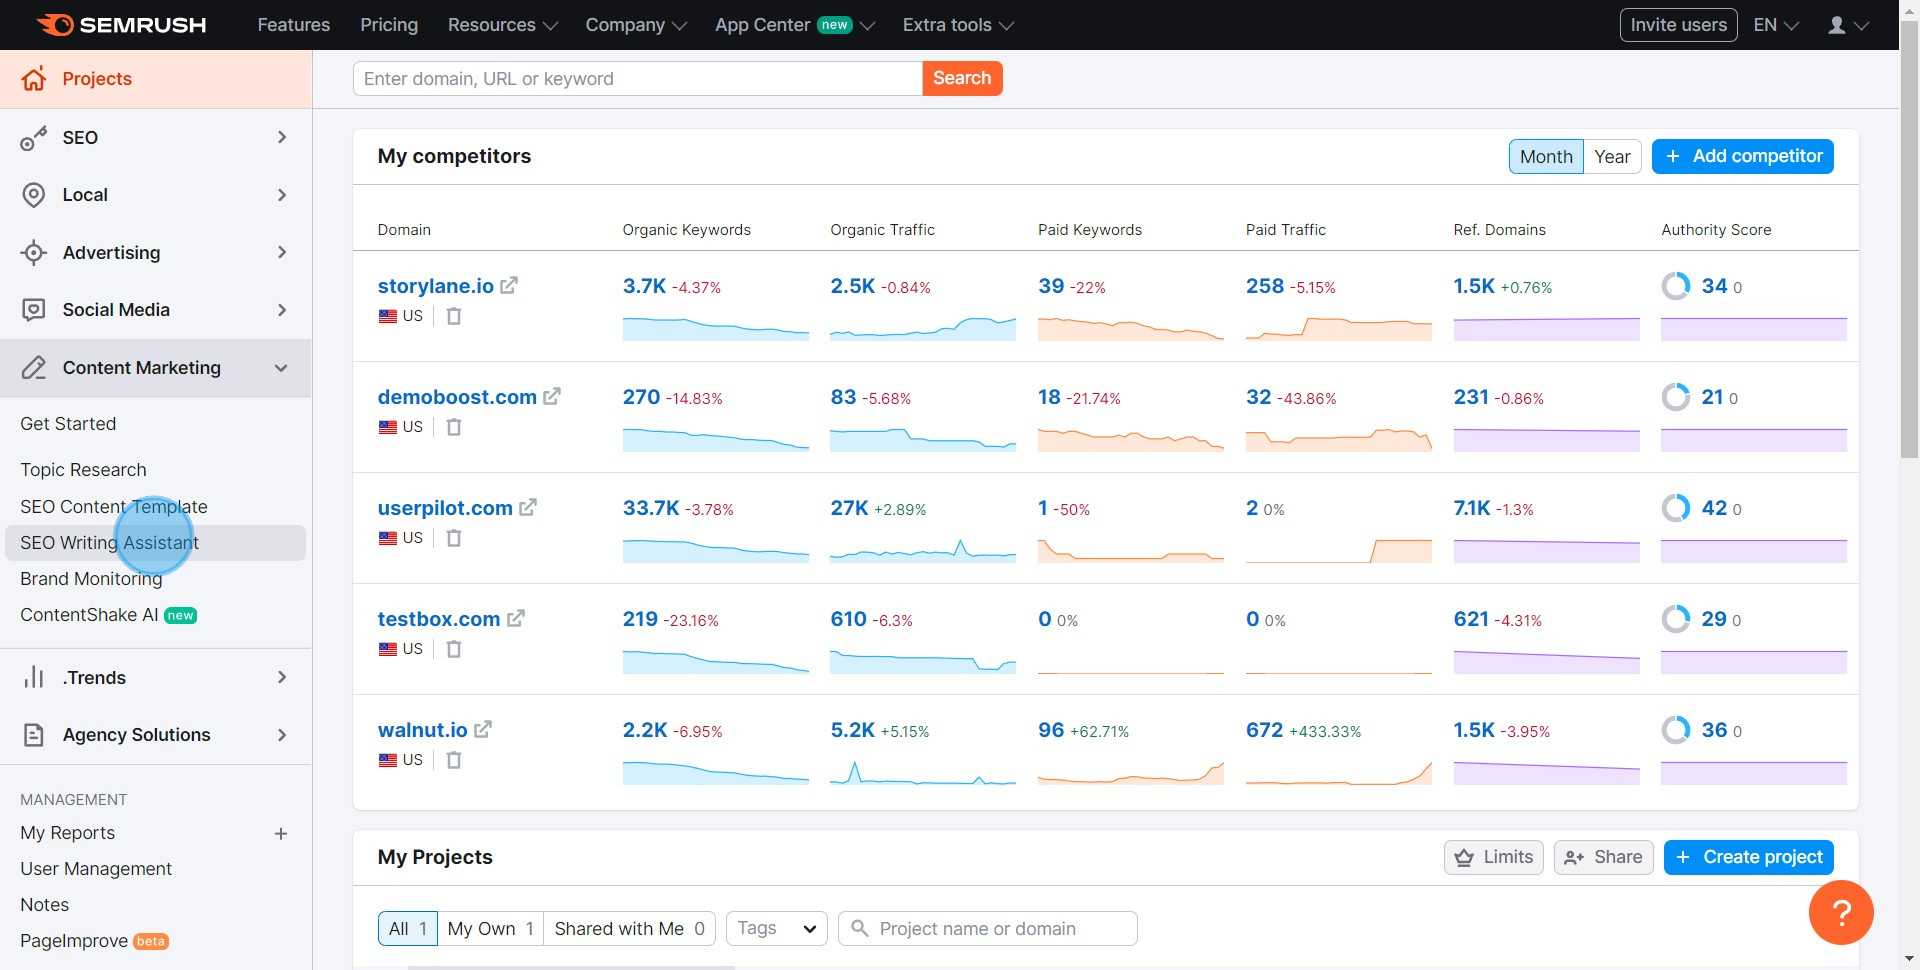The height and width of the screenshot is (970, 1920).
Task: Collapse the Content Marketing section
Action: (281, 368)
